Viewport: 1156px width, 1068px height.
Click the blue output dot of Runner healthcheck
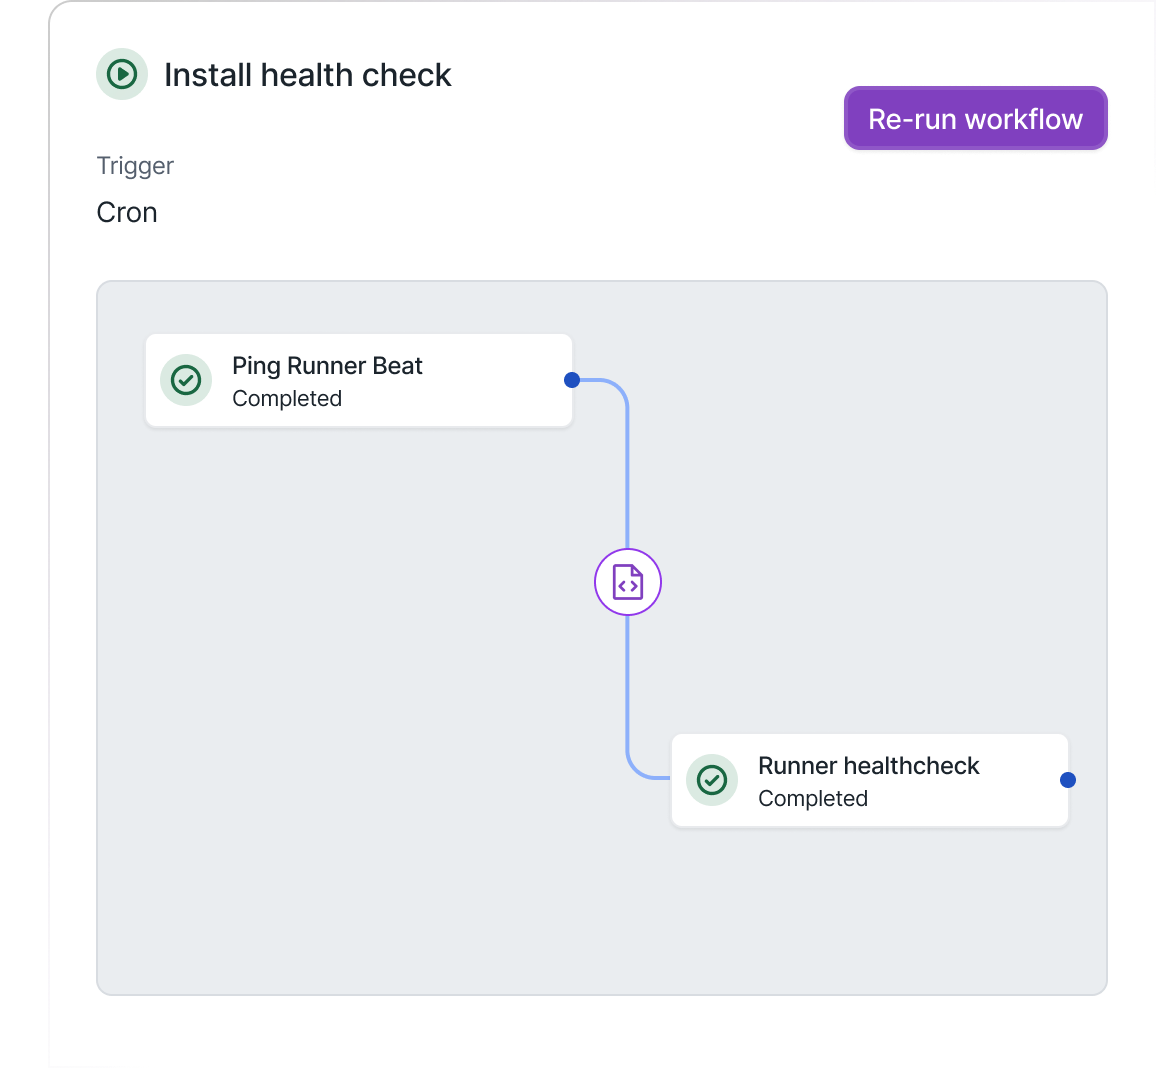point(1068,780)
